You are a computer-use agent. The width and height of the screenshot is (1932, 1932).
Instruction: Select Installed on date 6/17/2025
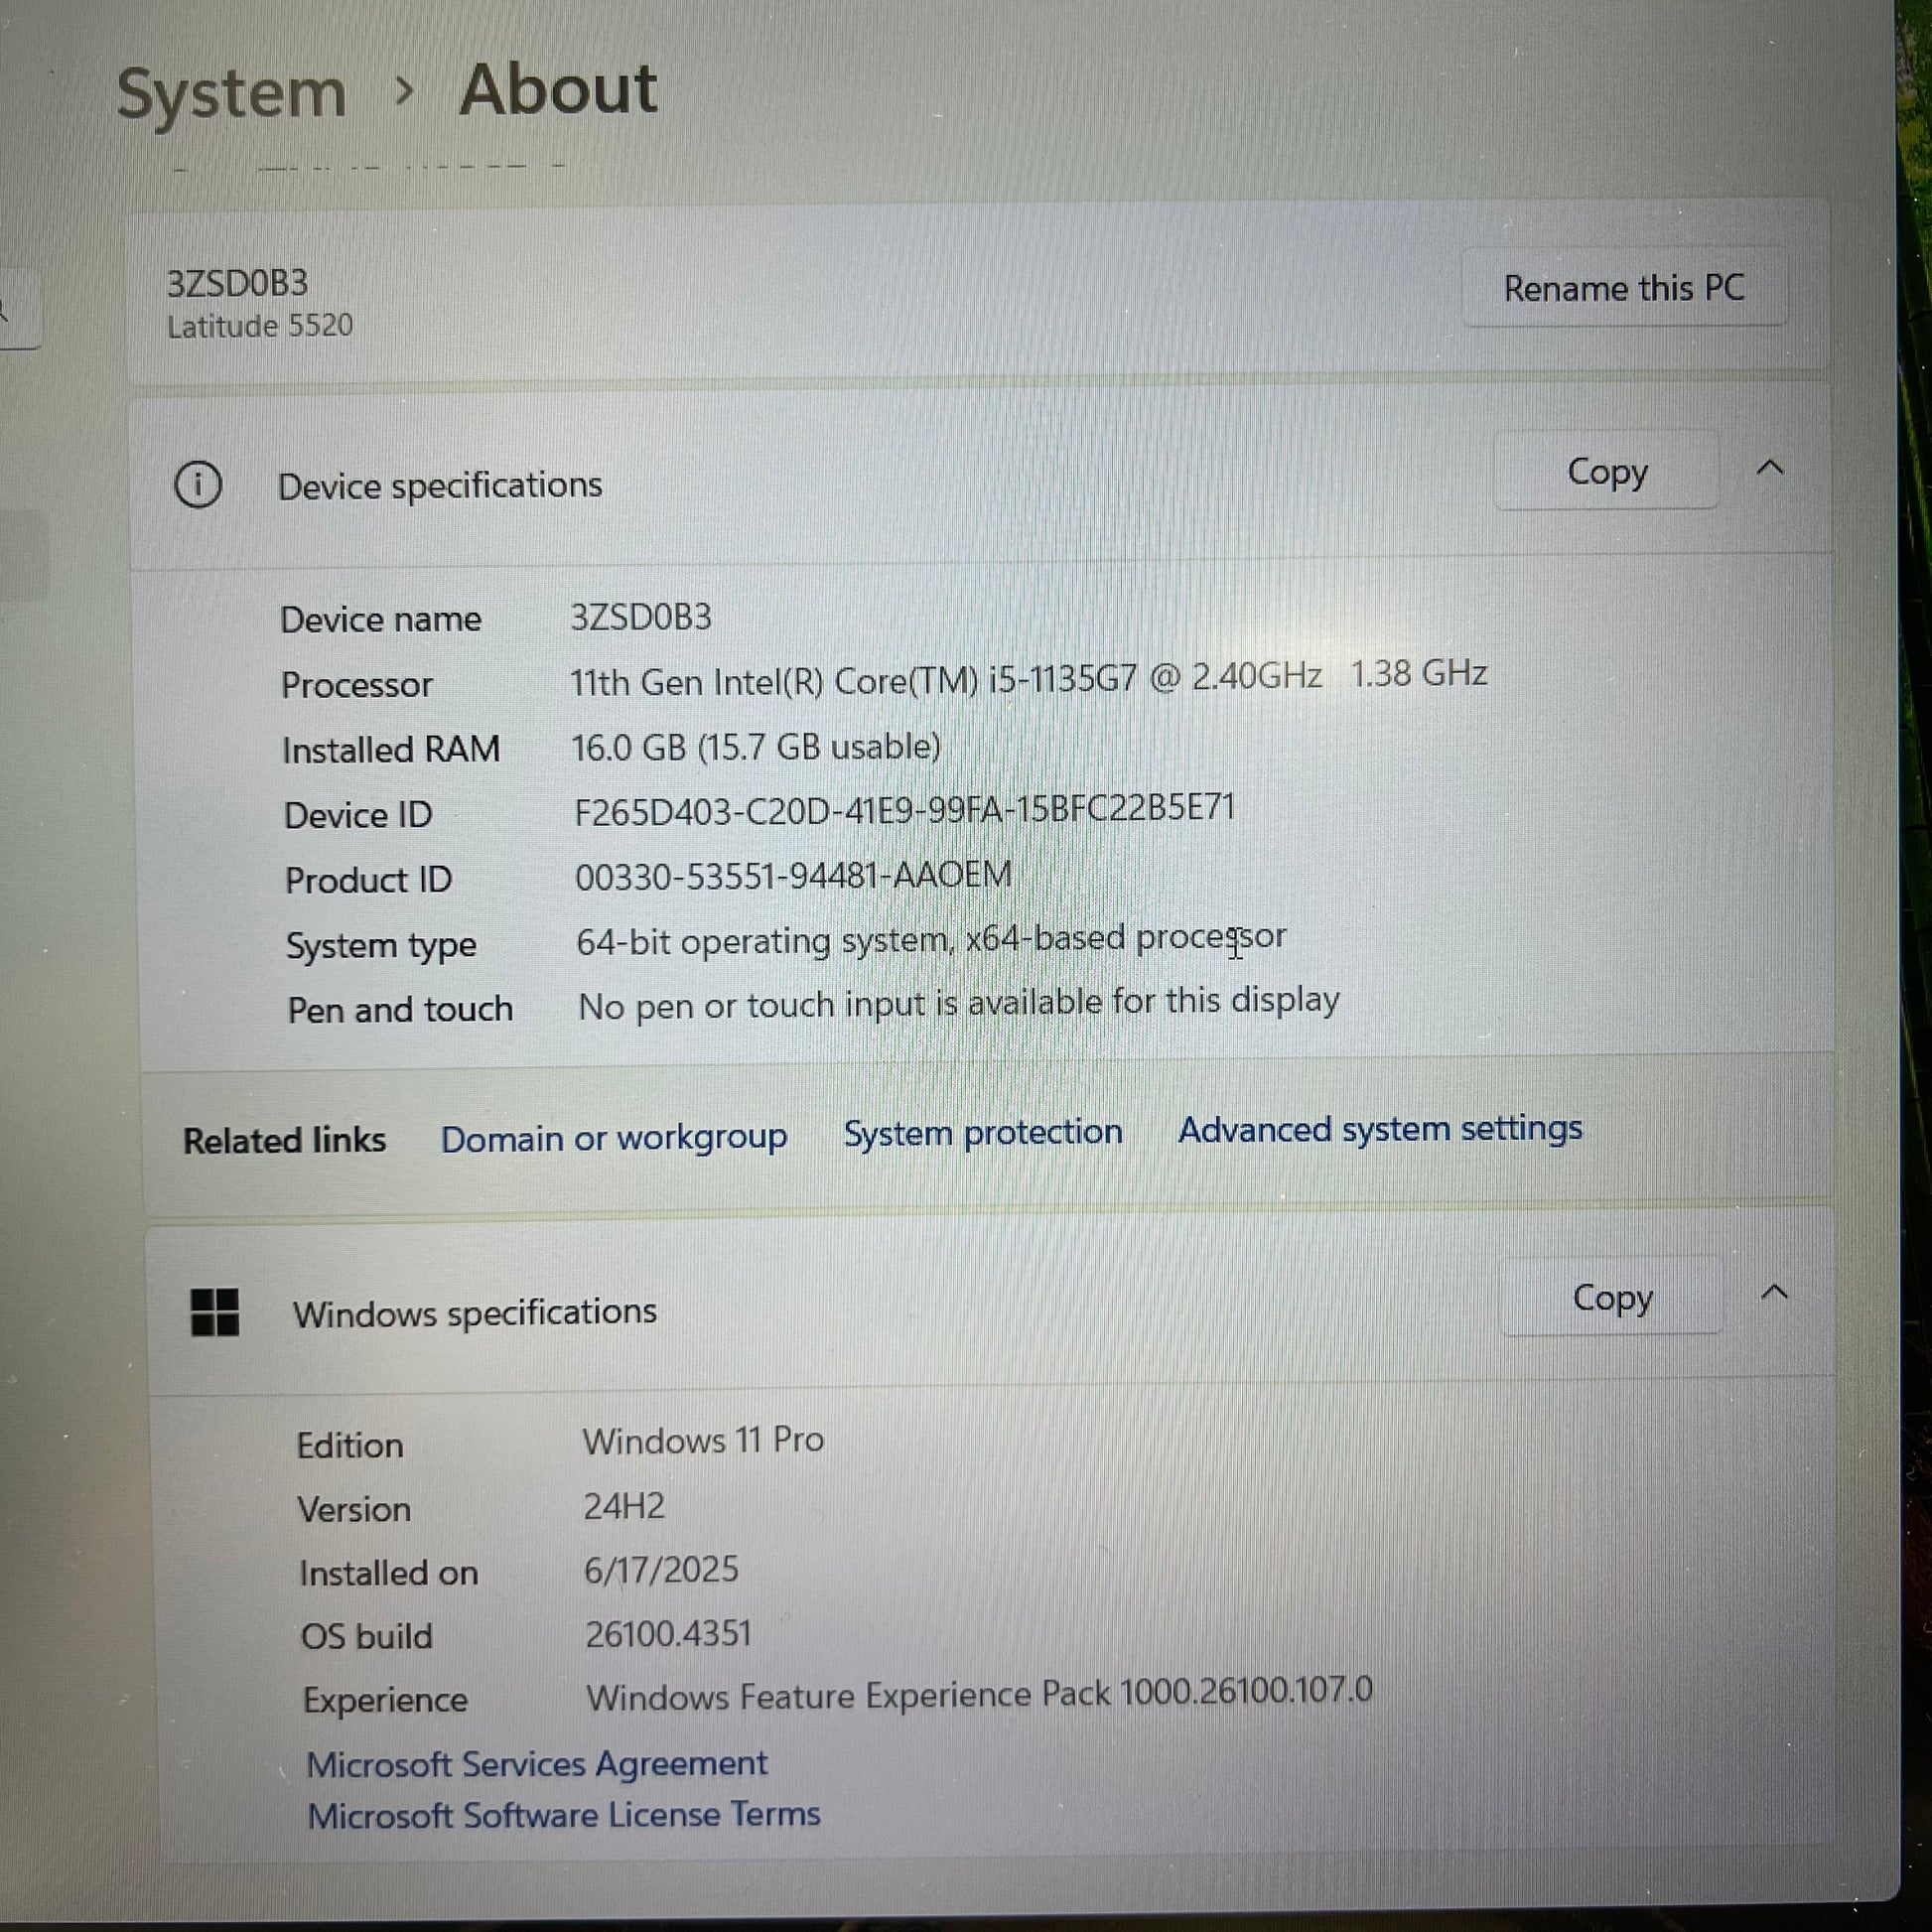tap(661, 1570)
